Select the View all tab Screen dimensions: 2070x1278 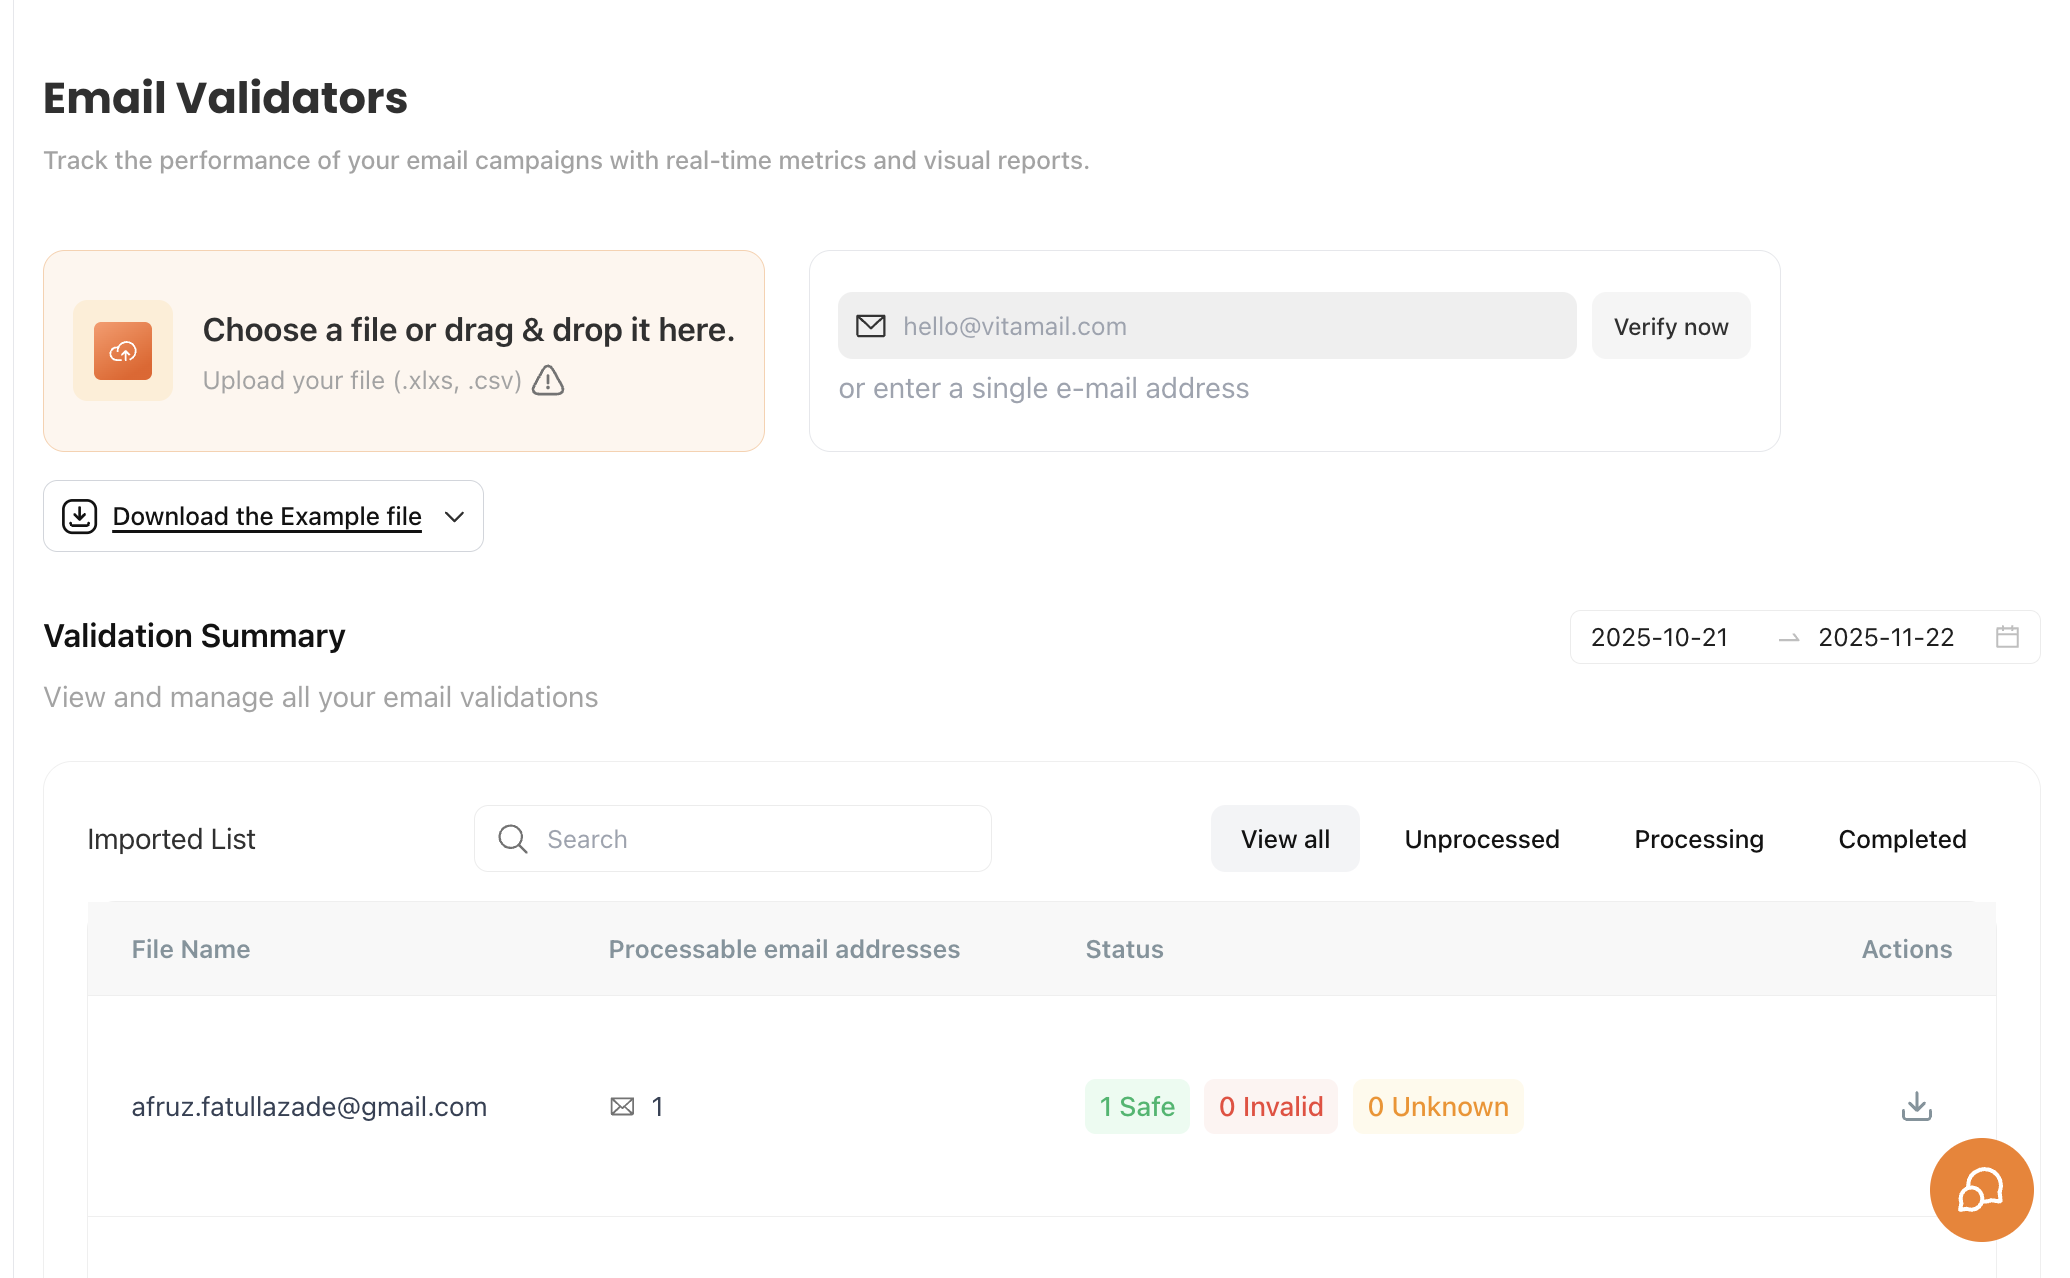[1284, 839]
